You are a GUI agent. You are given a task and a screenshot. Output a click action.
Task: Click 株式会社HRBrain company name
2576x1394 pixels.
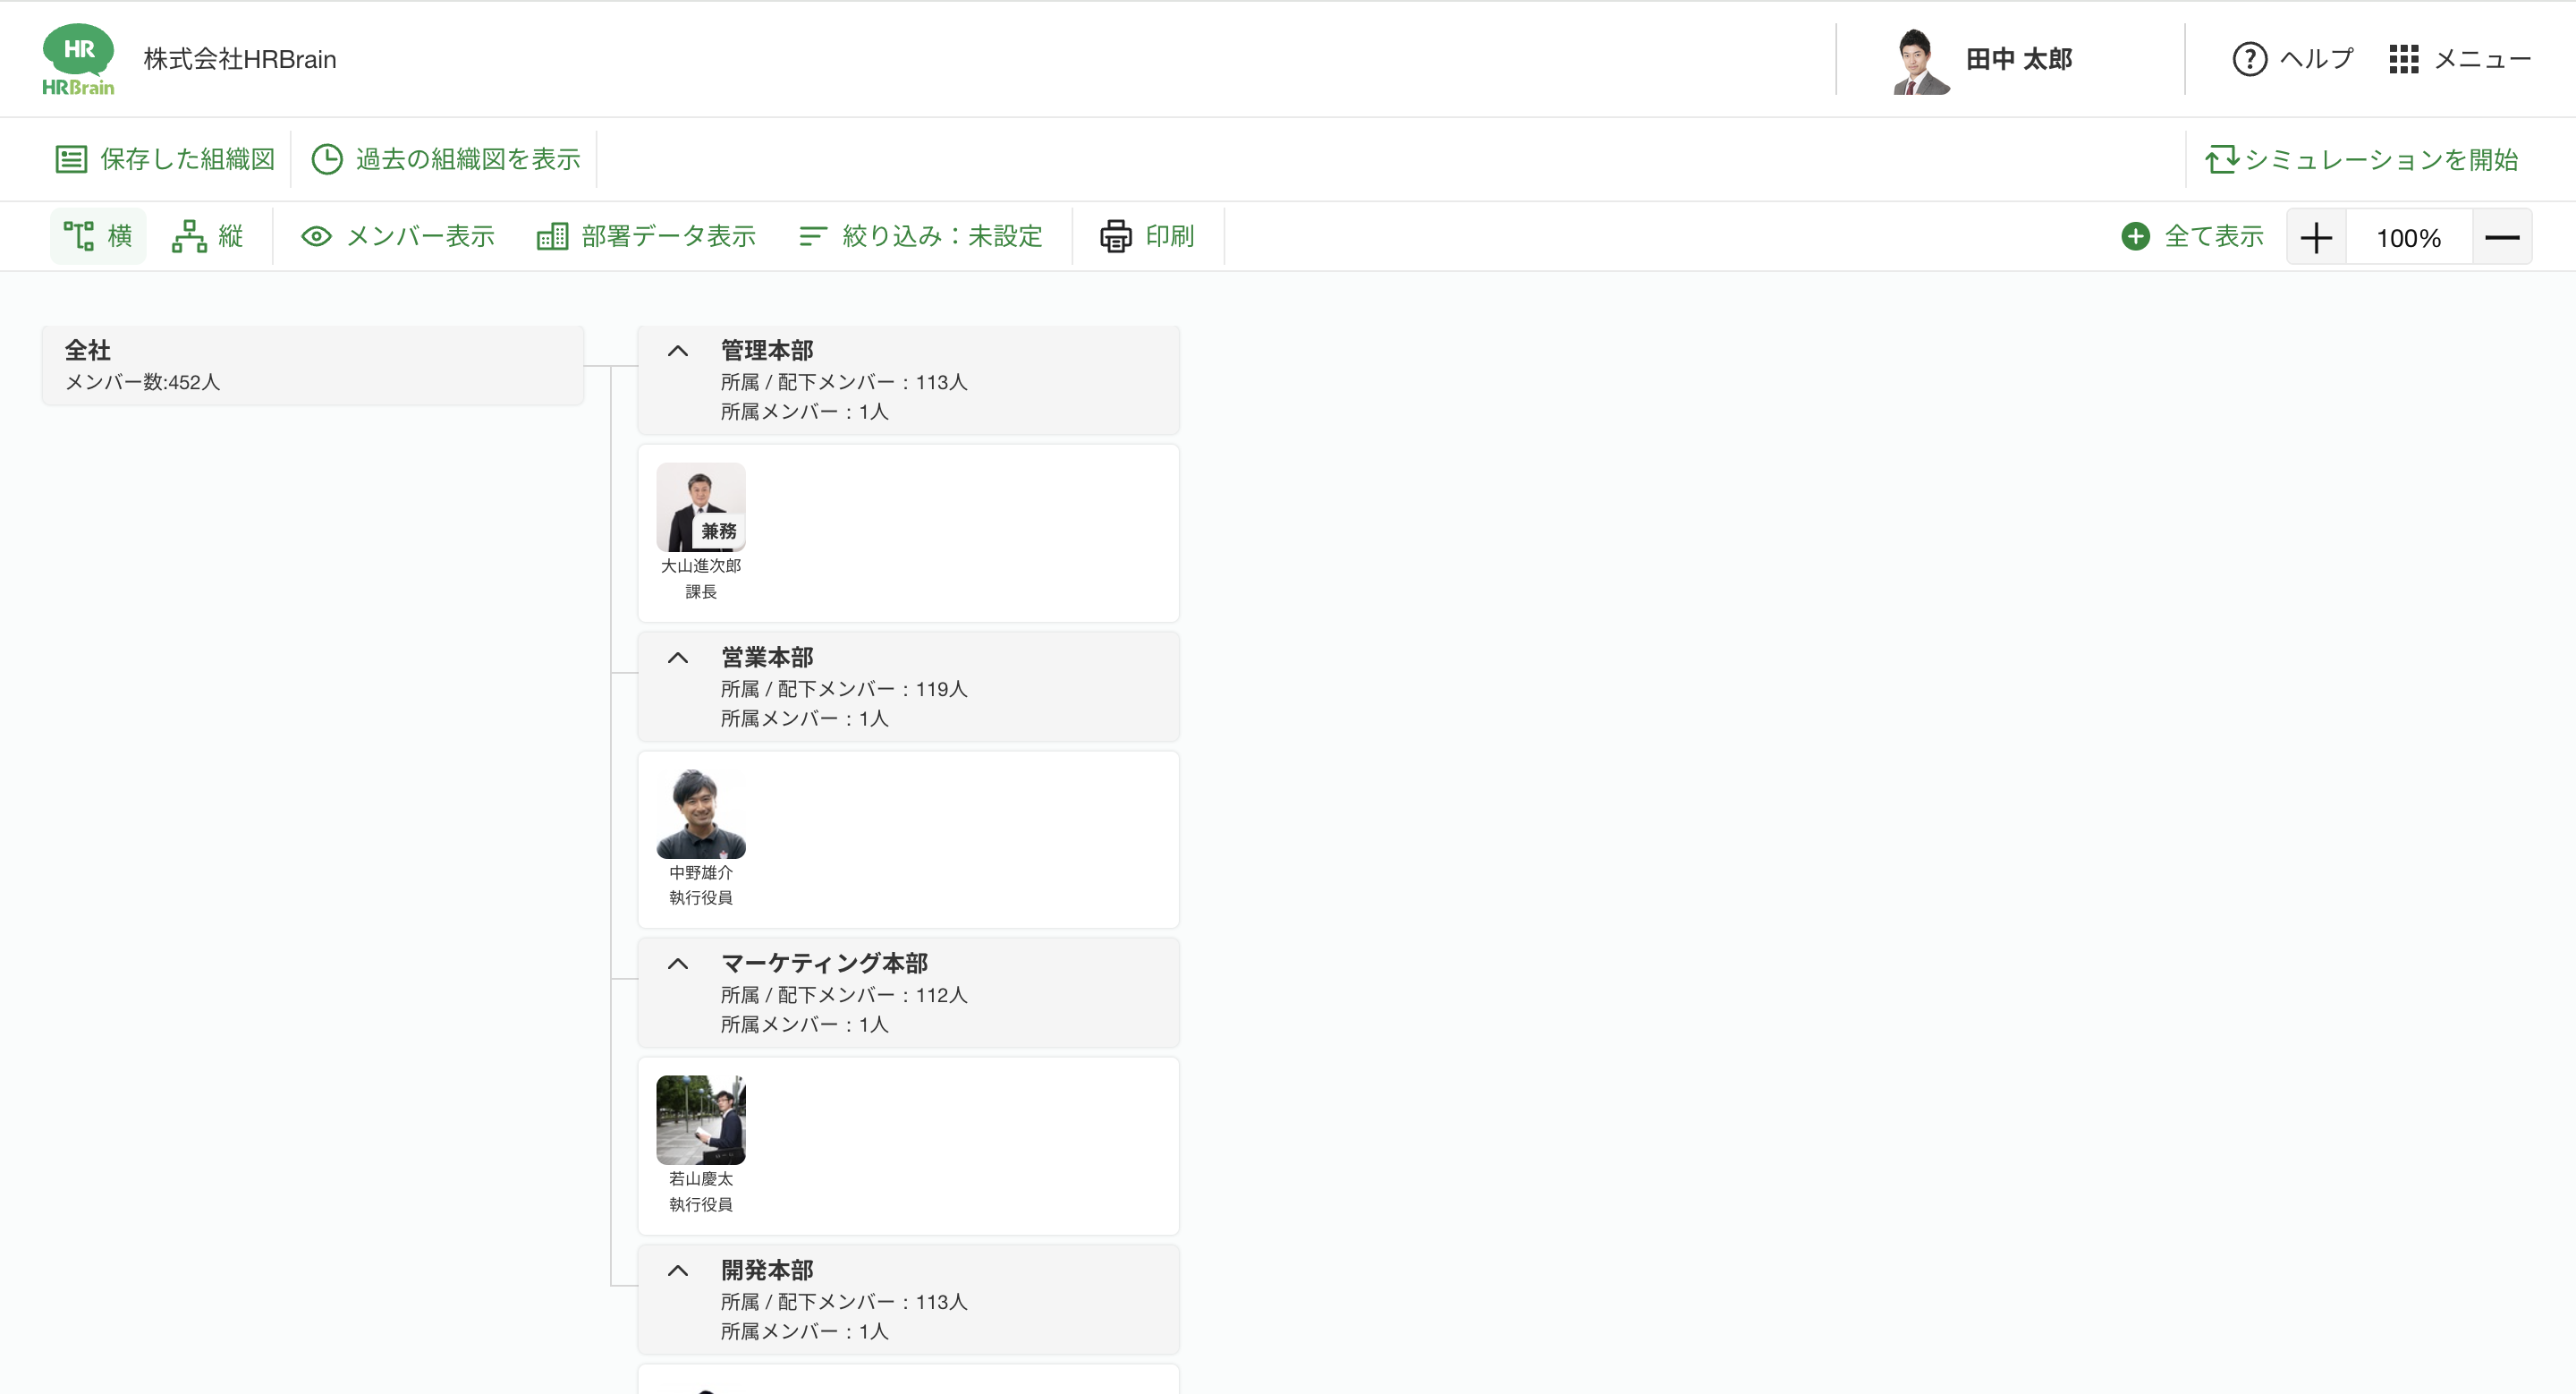[240, 59]
